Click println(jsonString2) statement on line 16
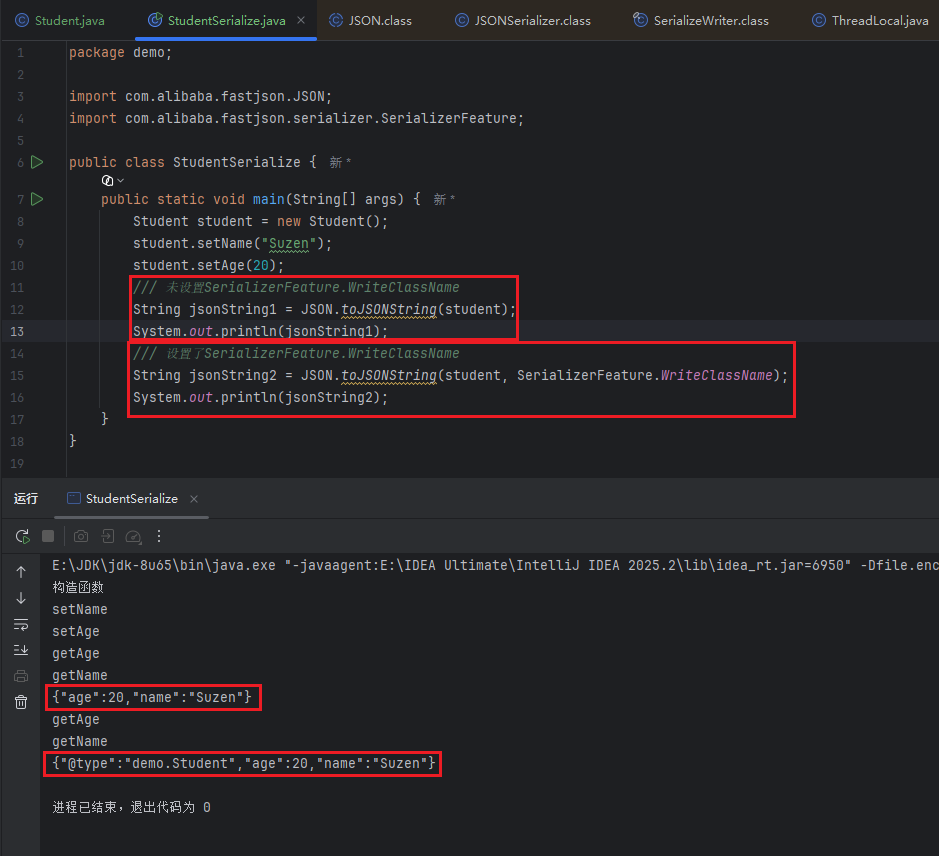The width and height of the screenshot is (939, 856). tap(261, 398)
